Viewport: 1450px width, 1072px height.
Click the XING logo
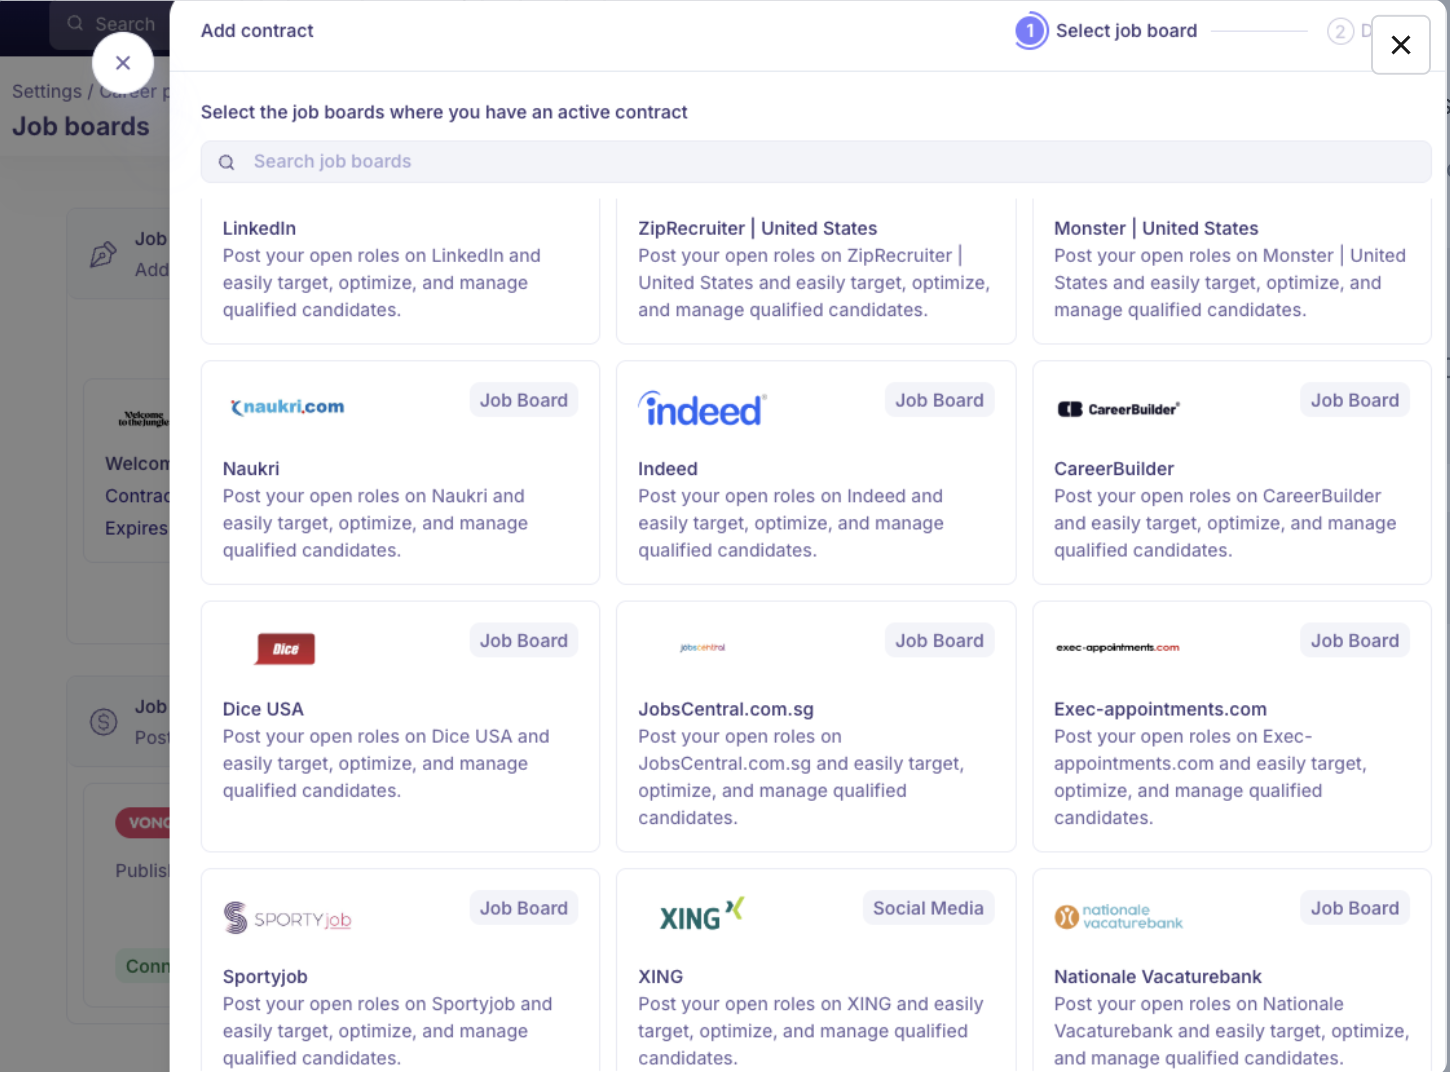(701, 914)
